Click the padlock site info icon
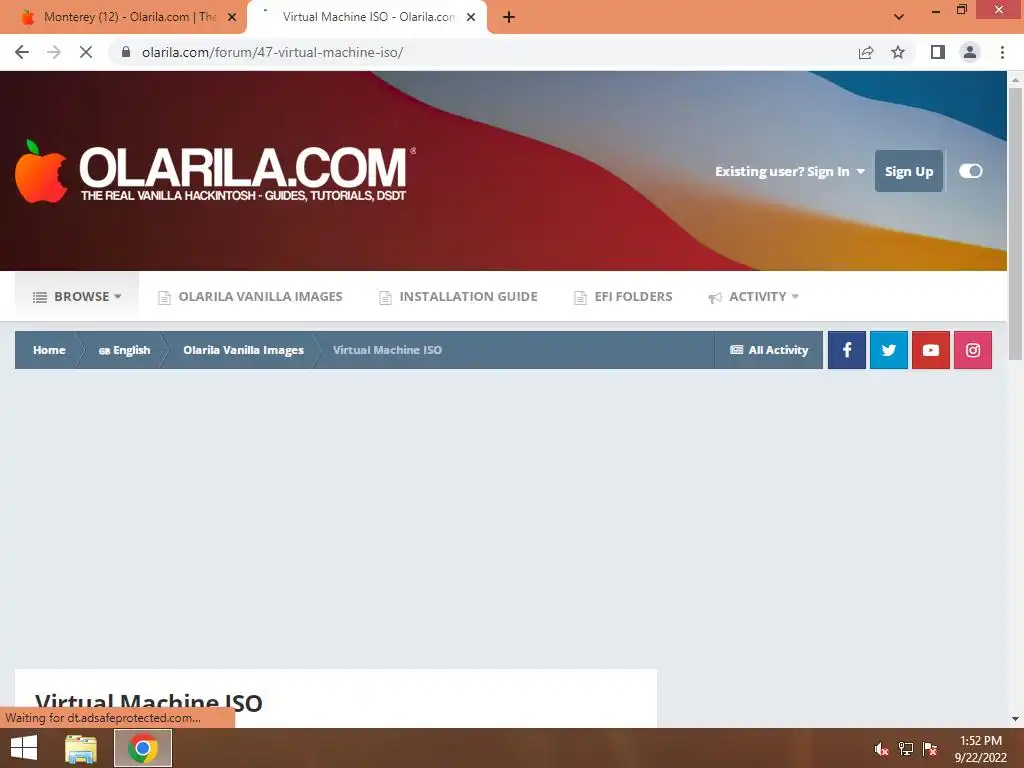Viewport: 1024px width, 768px height. pos(126,52)
